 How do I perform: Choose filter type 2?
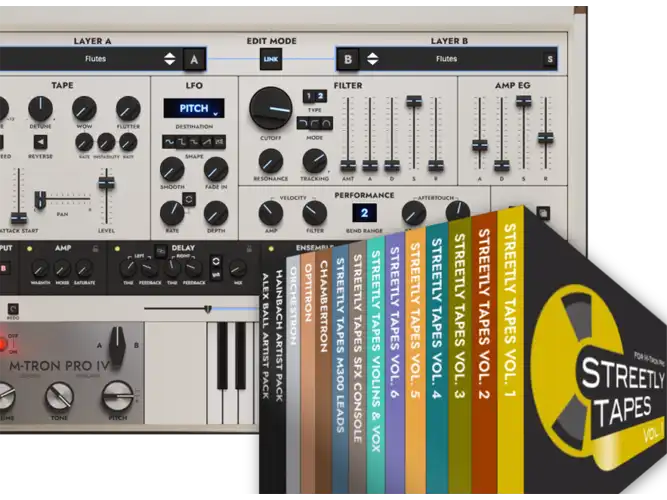pyautogui.click(x=320, y=96)
